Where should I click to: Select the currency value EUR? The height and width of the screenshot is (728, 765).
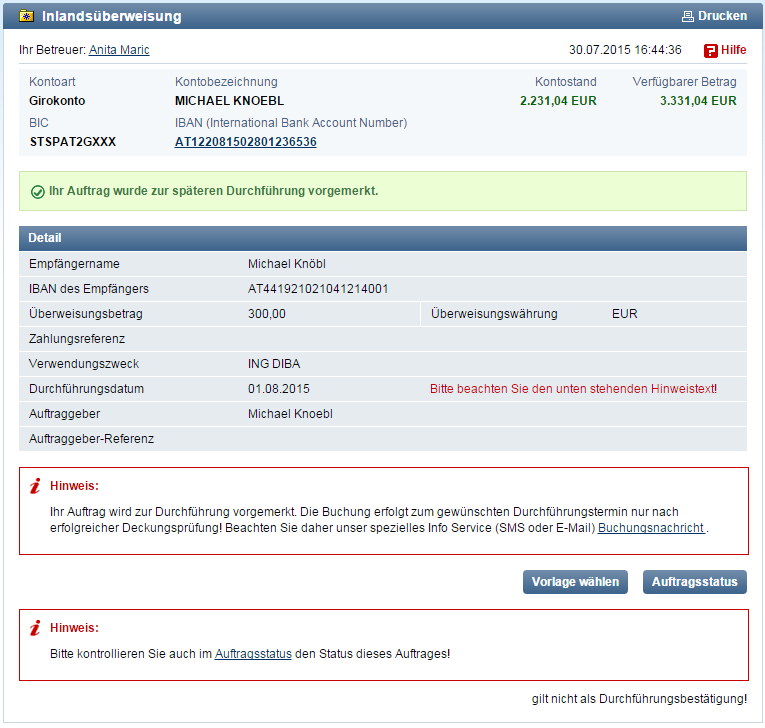tap(624, 314)
